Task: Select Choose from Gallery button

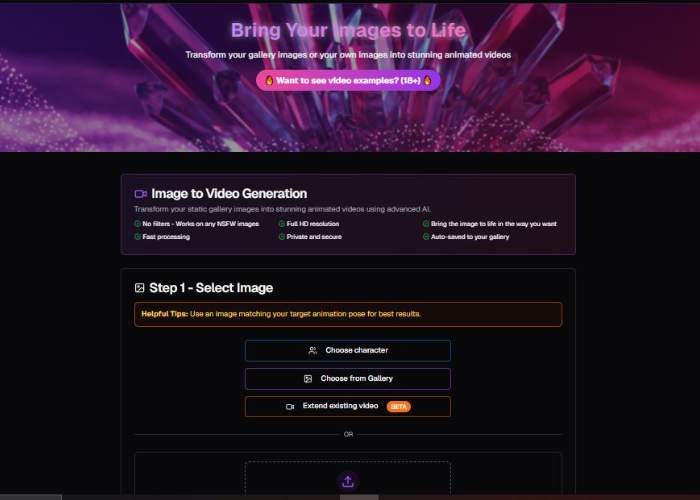Action: pos(348,379)
